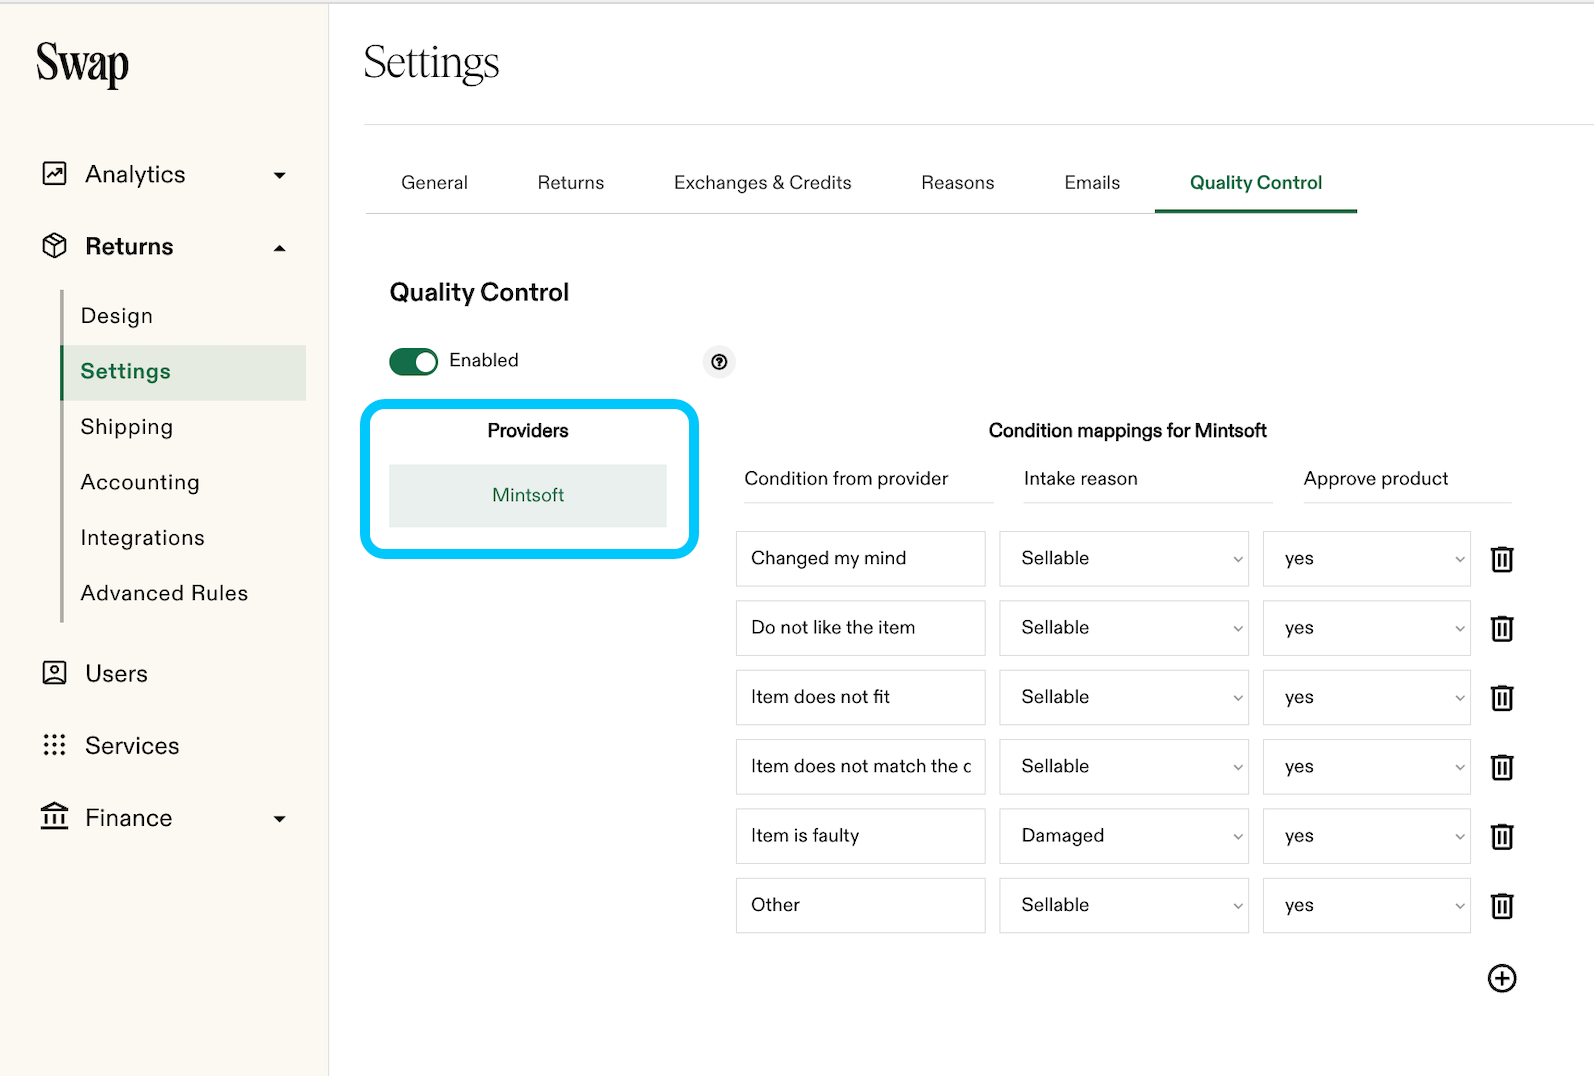This screenshot has height=1076, width=1594.
Task: Switch to the General tab
Action: pos(434,183)
